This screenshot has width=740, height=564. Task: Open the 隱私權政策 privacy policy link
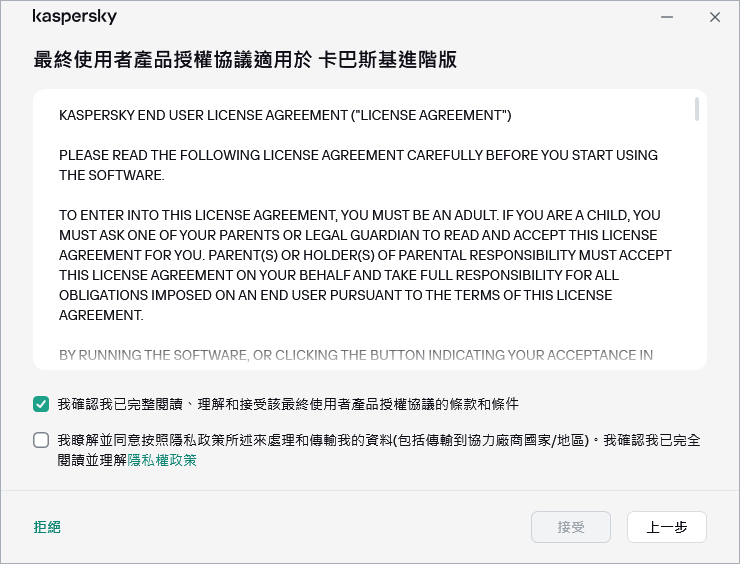(162, 460)
